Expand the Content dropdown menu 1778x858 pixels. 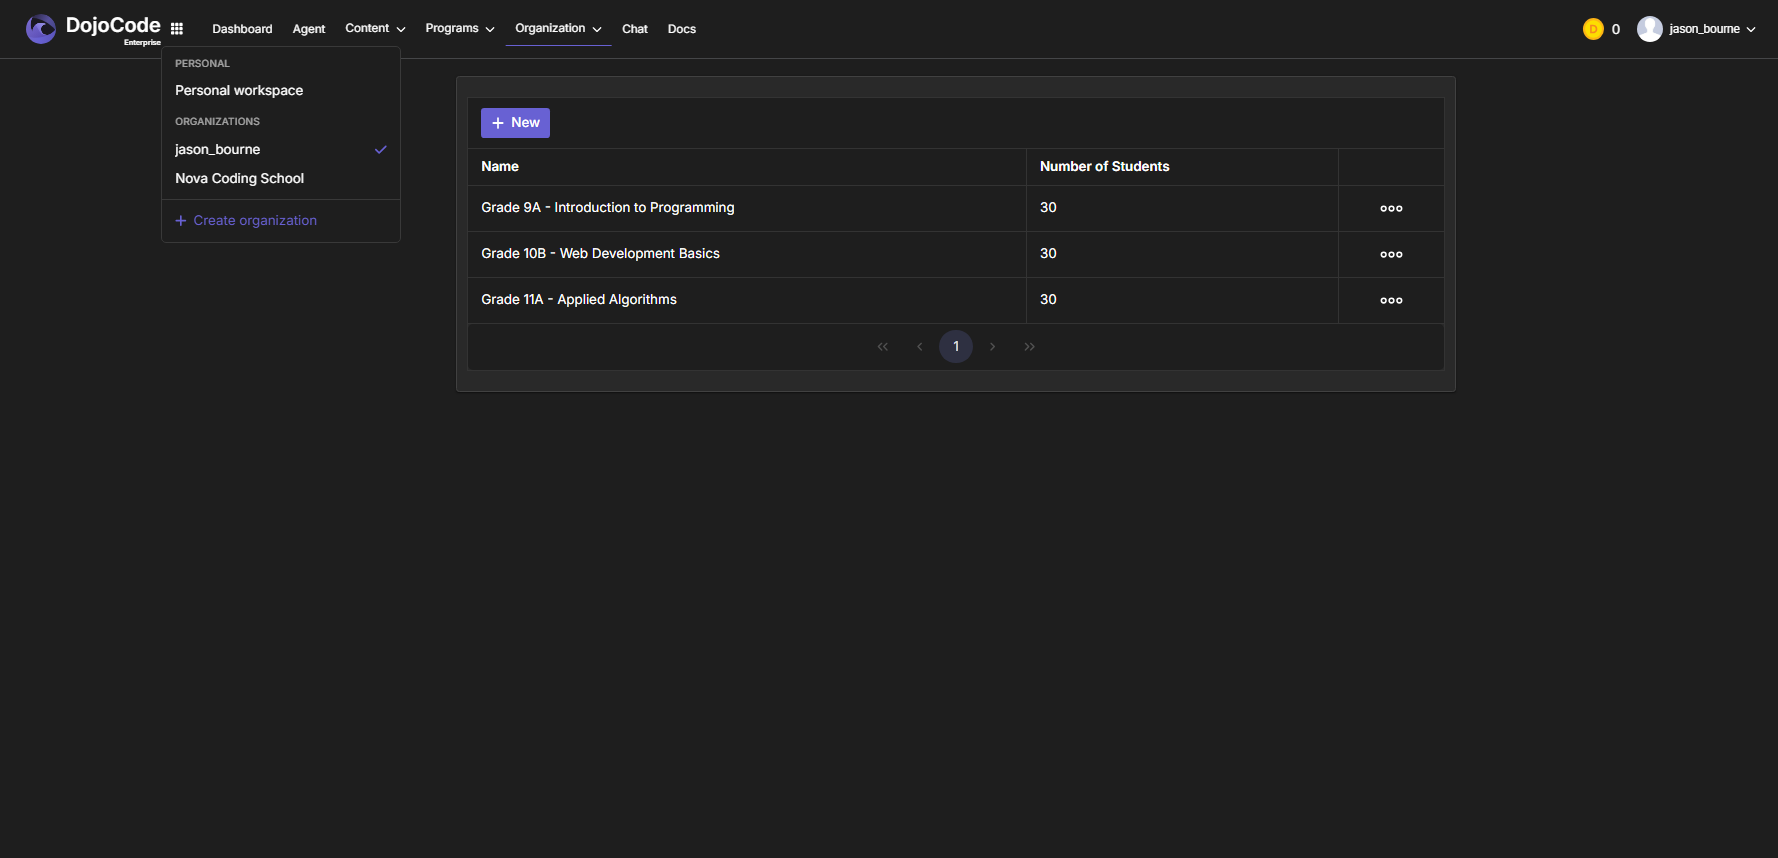375,28
